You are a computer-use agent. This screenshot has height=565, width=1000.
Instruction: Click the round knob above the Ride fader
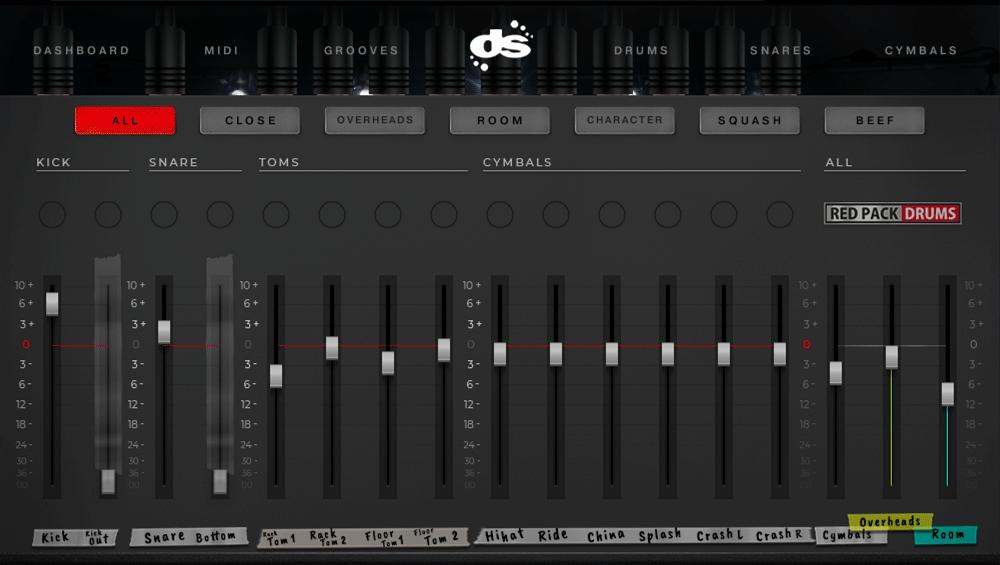coord(556,214)
